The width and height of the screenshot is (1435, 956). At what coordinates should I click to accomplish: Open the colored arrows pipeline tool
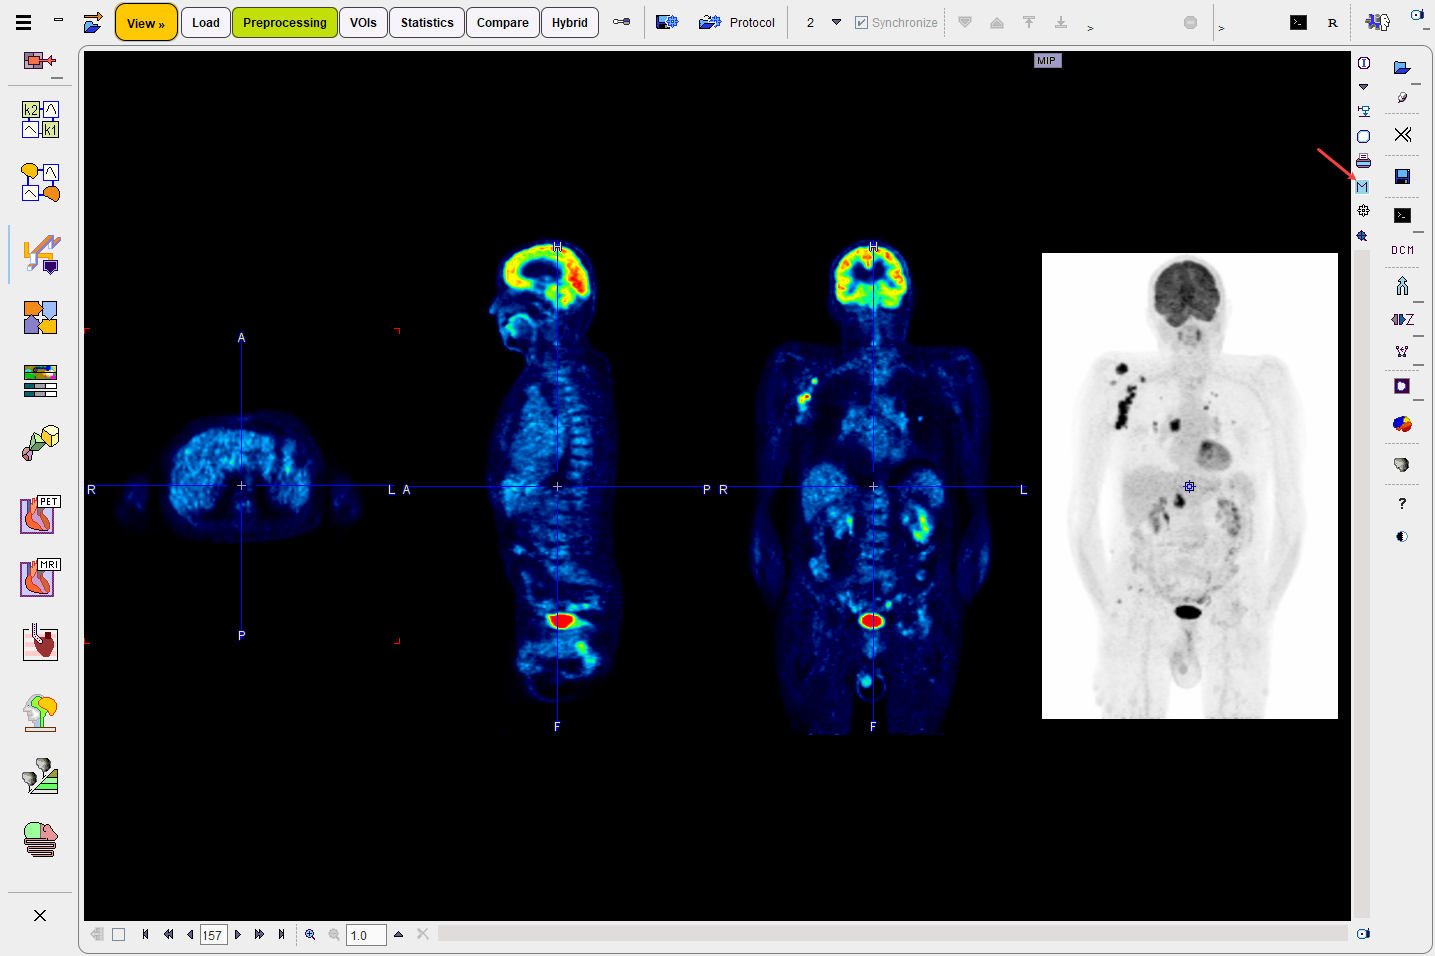pyautogui.click(x=41, y=254)
